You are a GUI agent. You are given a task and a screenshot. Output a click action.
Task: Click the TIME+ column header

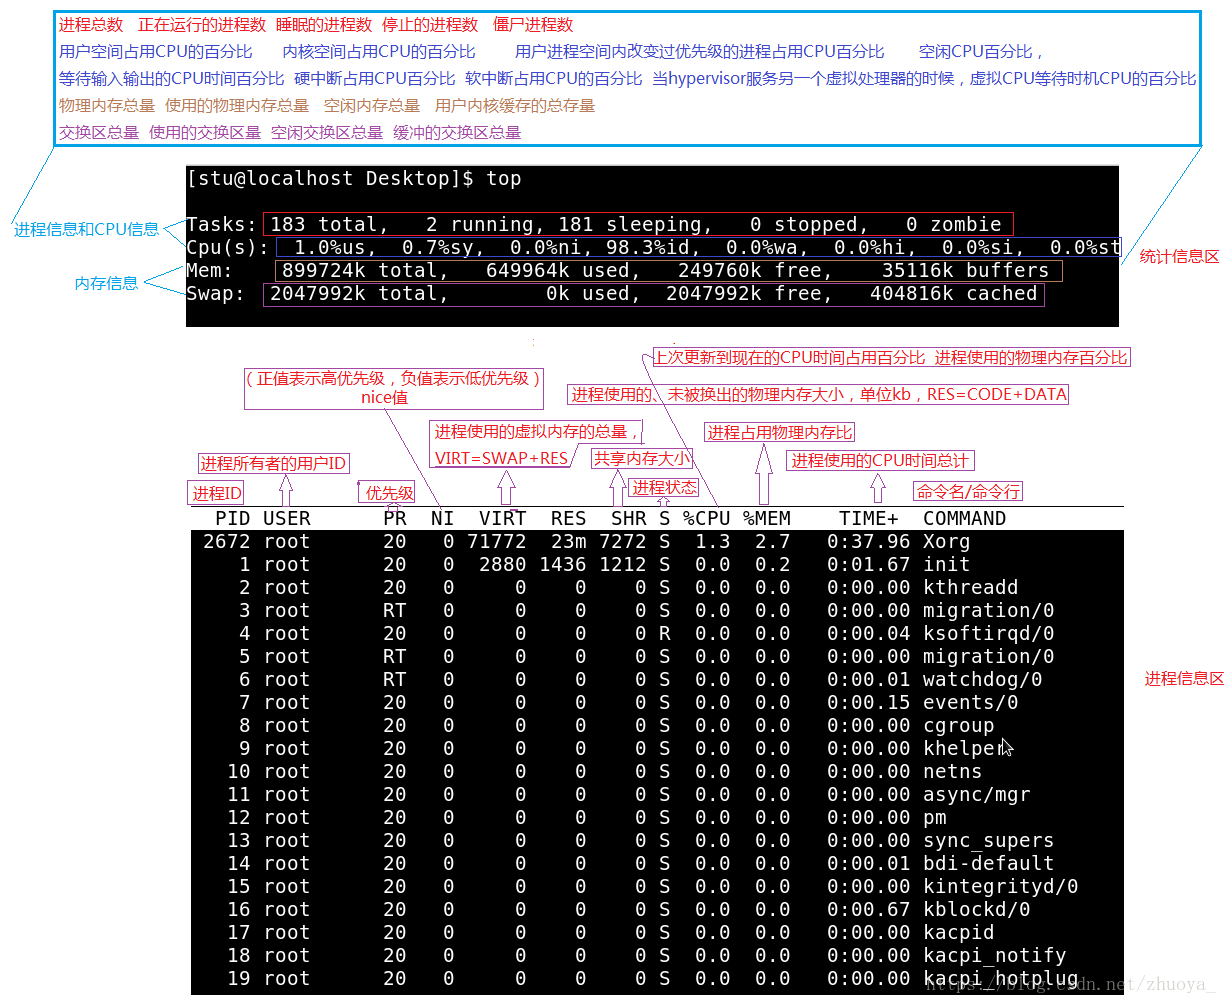868,518
